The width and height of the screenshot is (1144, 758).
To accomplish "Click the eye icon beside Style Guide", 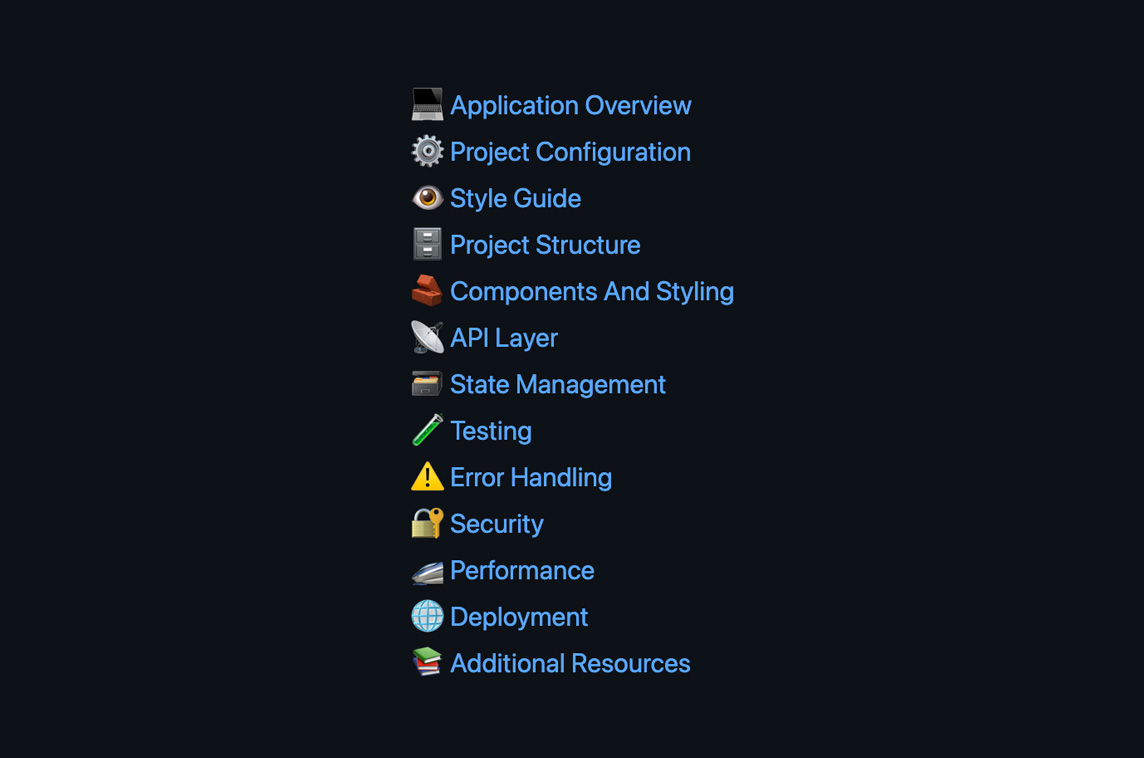I will pyautogui.click(x=428, y=197).
